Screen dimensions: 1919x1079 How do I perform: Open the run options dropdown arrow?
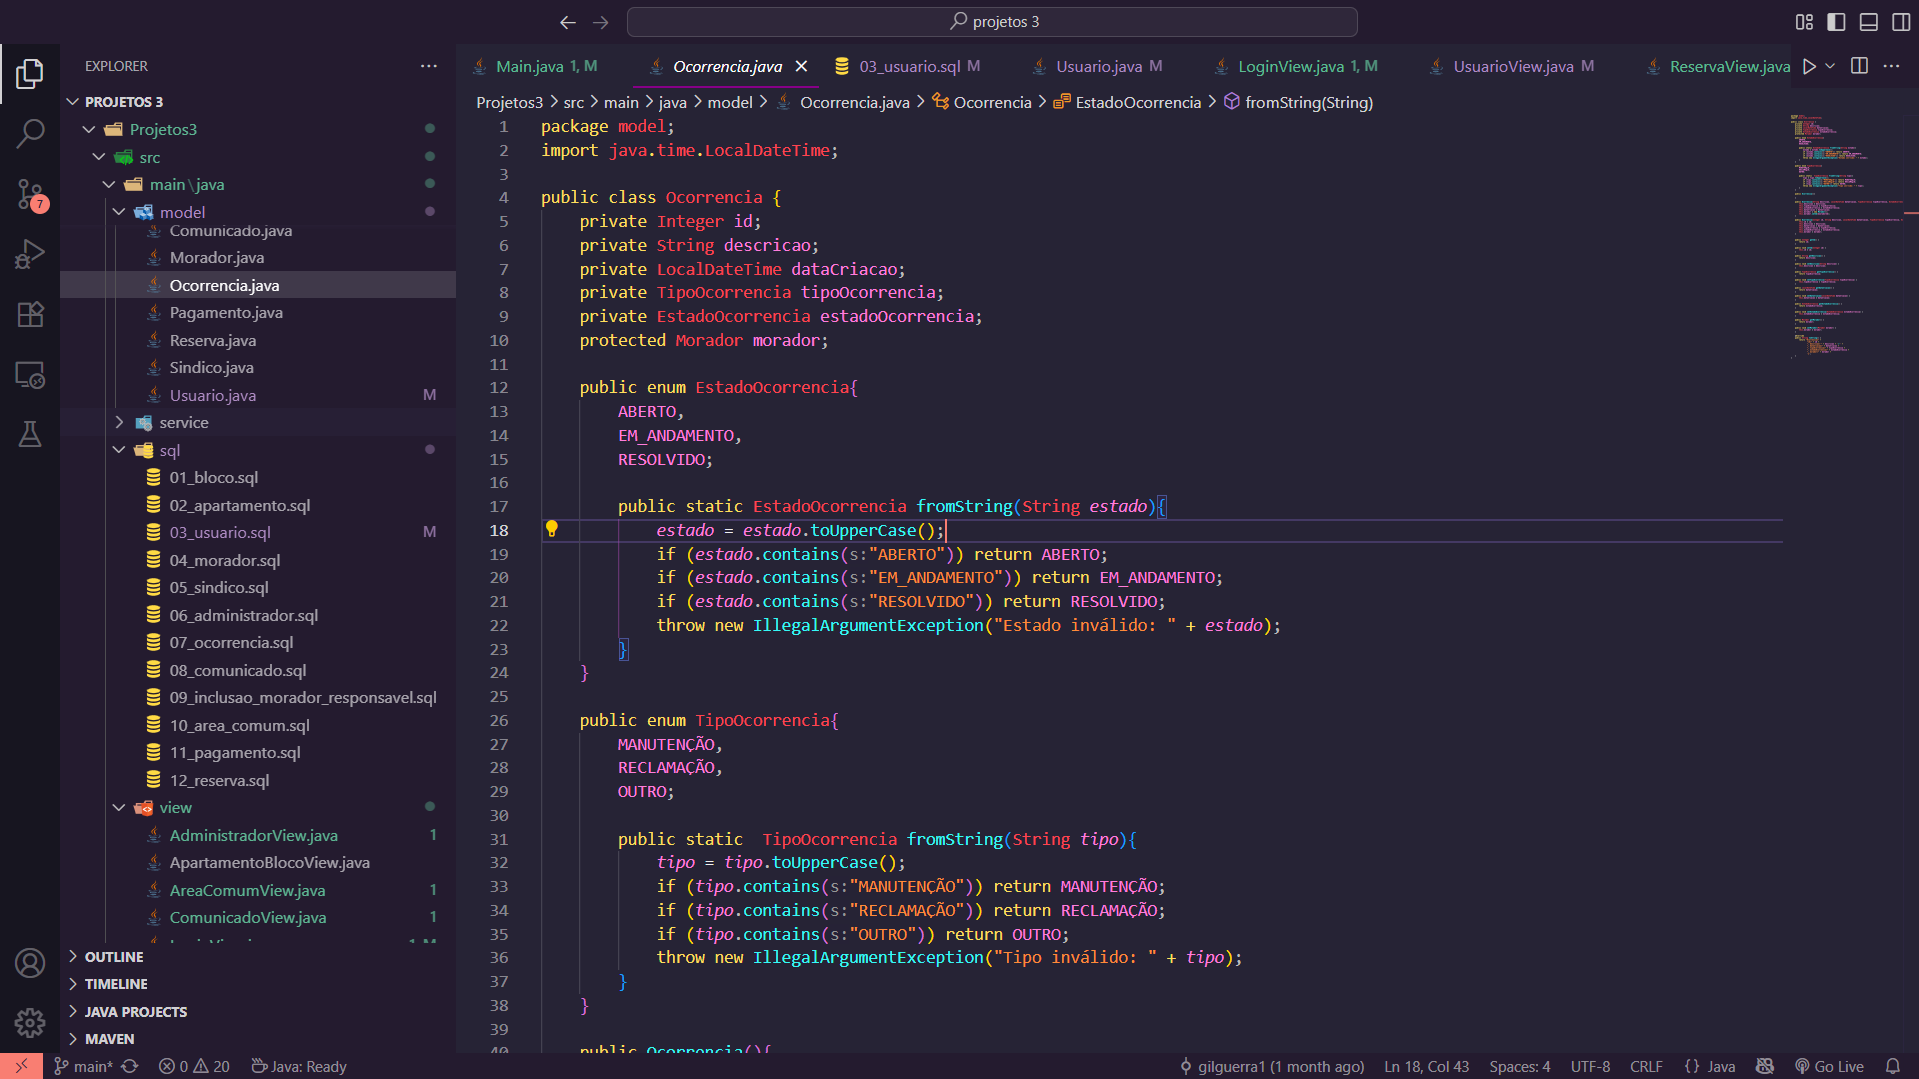(1830, 66)
